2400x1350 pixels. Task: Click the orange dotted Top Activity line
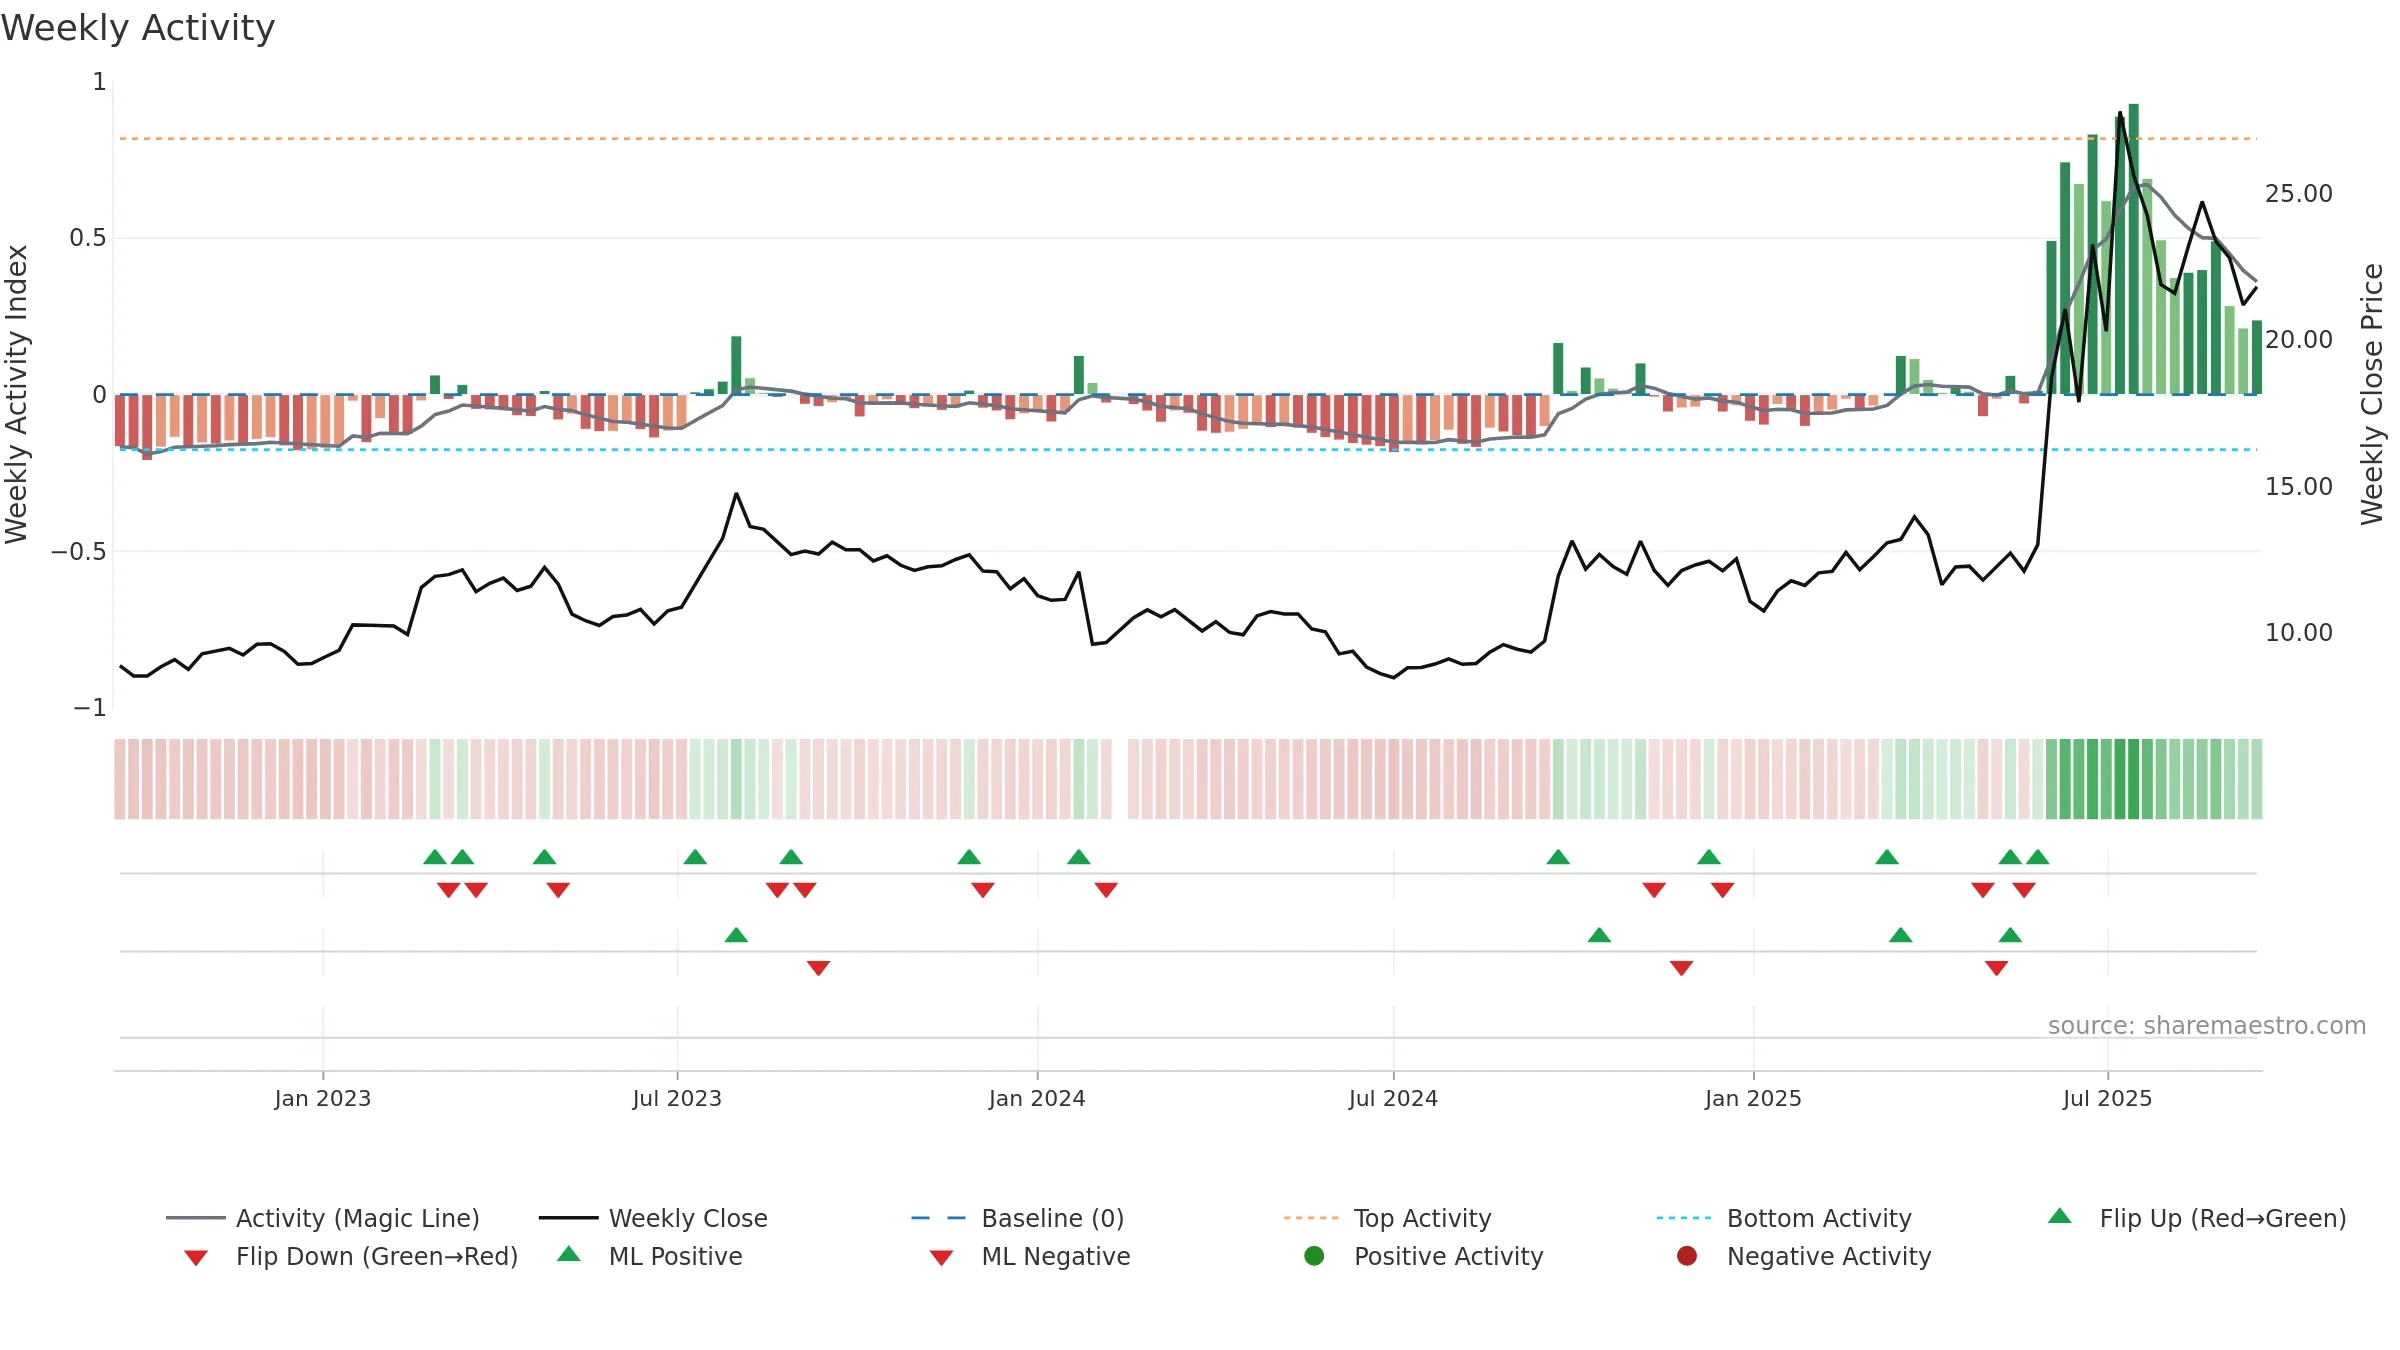(x=1188, y=138)
